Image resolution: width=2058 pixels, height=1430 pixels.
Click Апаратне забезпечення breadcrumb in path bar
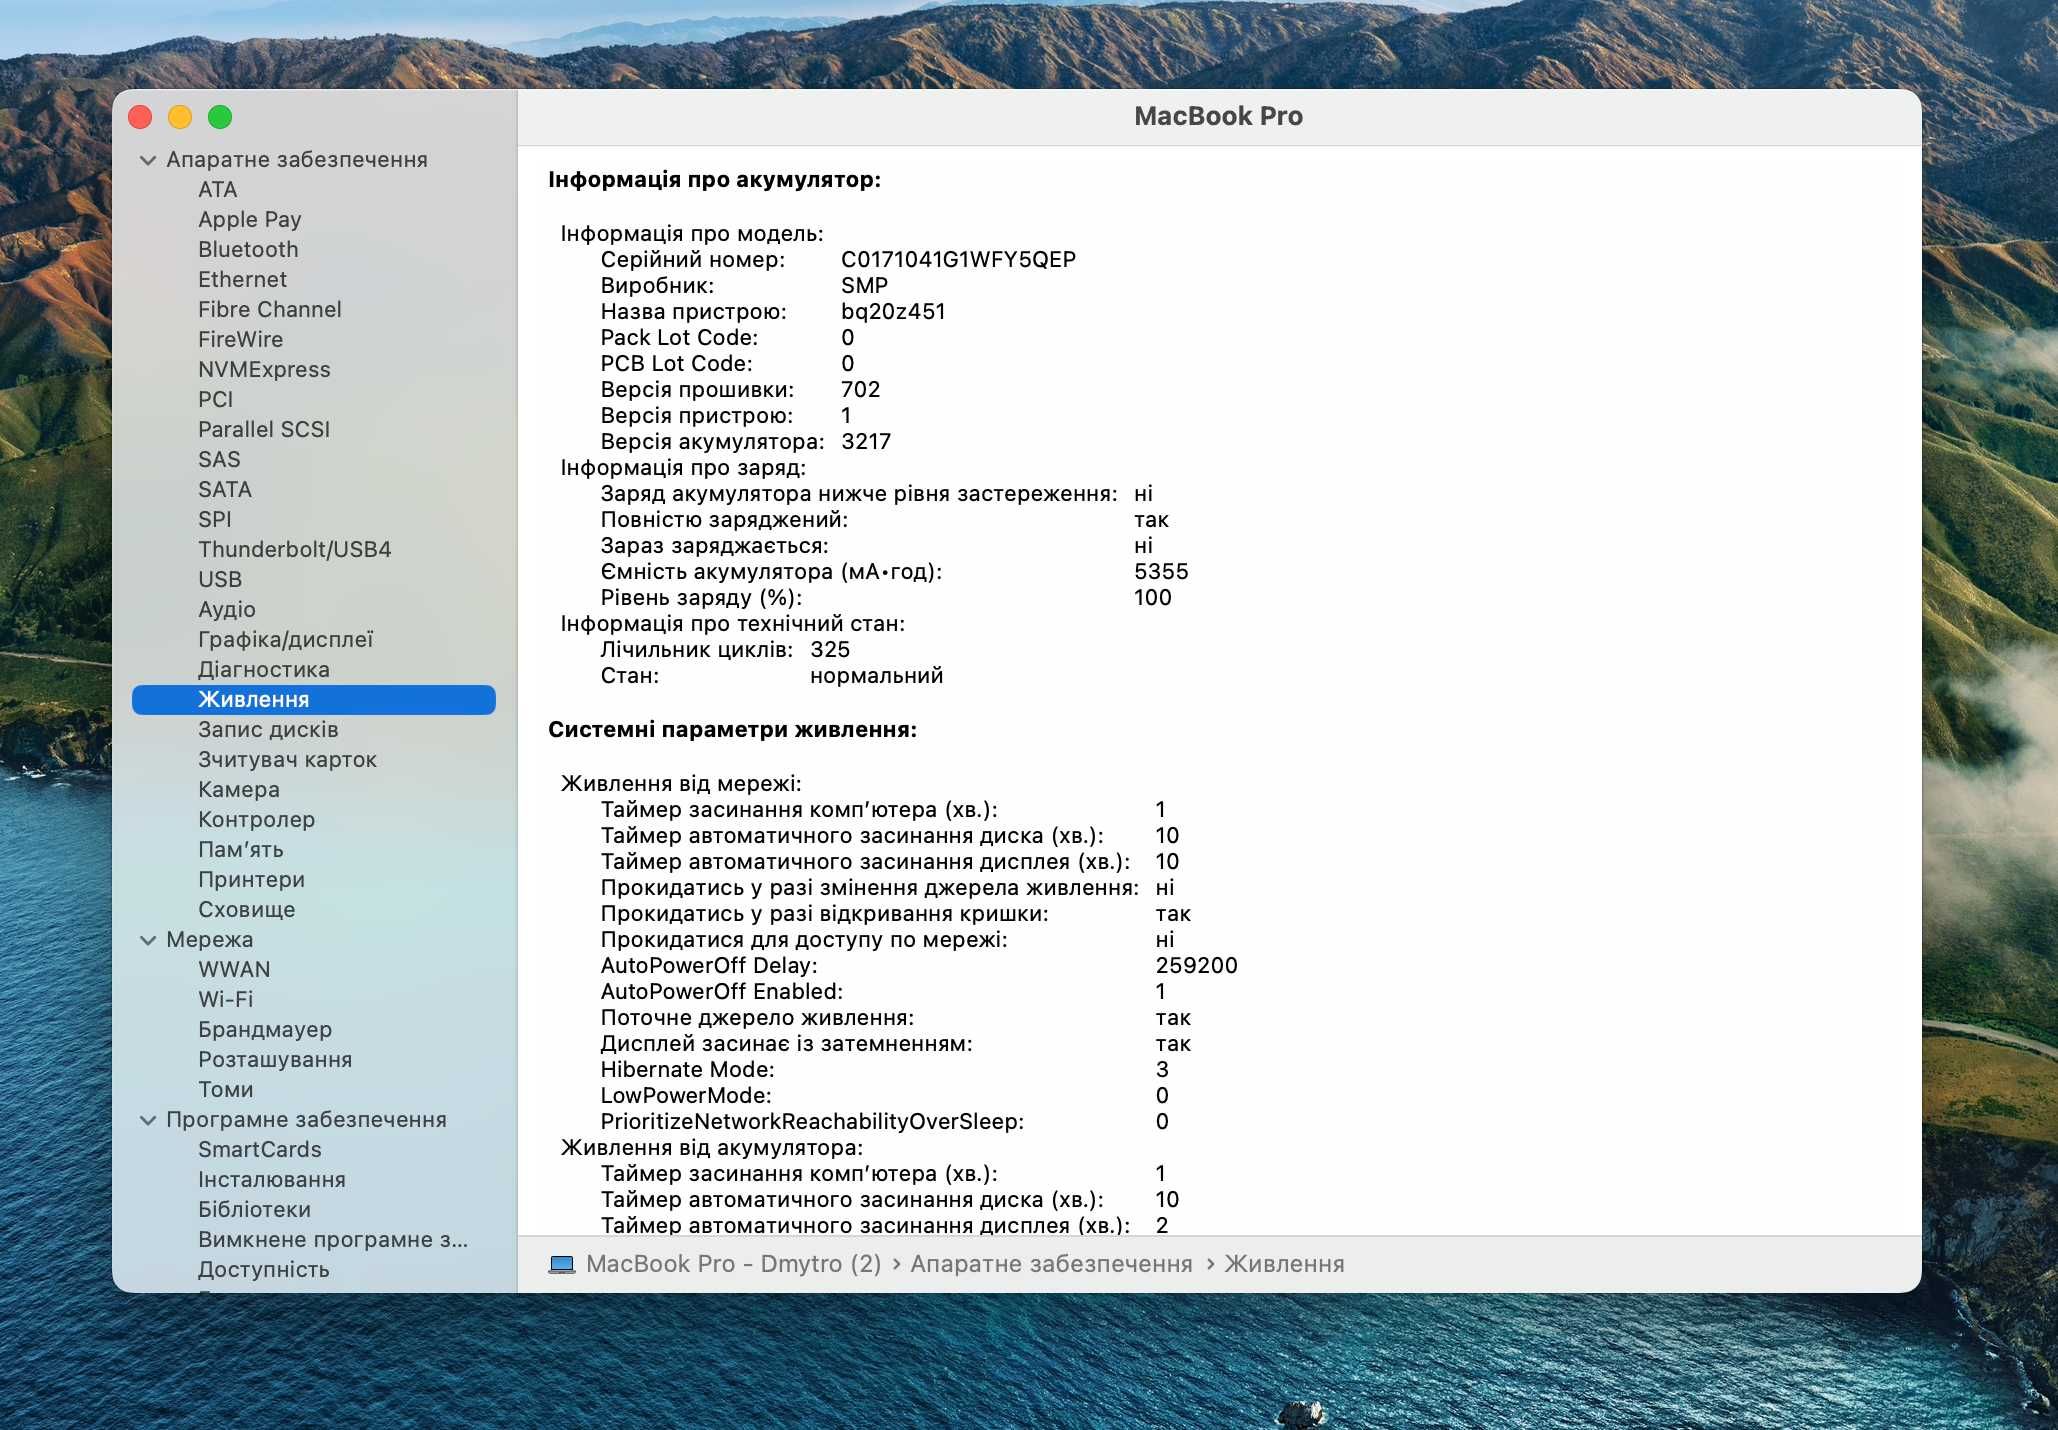1051,1264
